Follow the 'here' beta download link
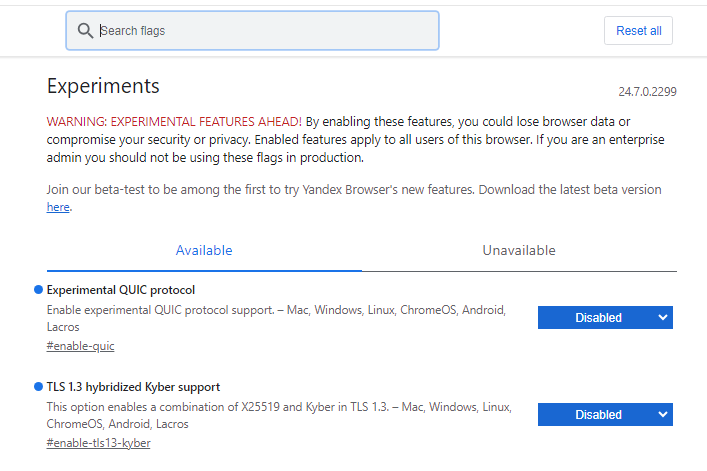The width and height of the screenshot is (707, 471). tap(58, 207)
